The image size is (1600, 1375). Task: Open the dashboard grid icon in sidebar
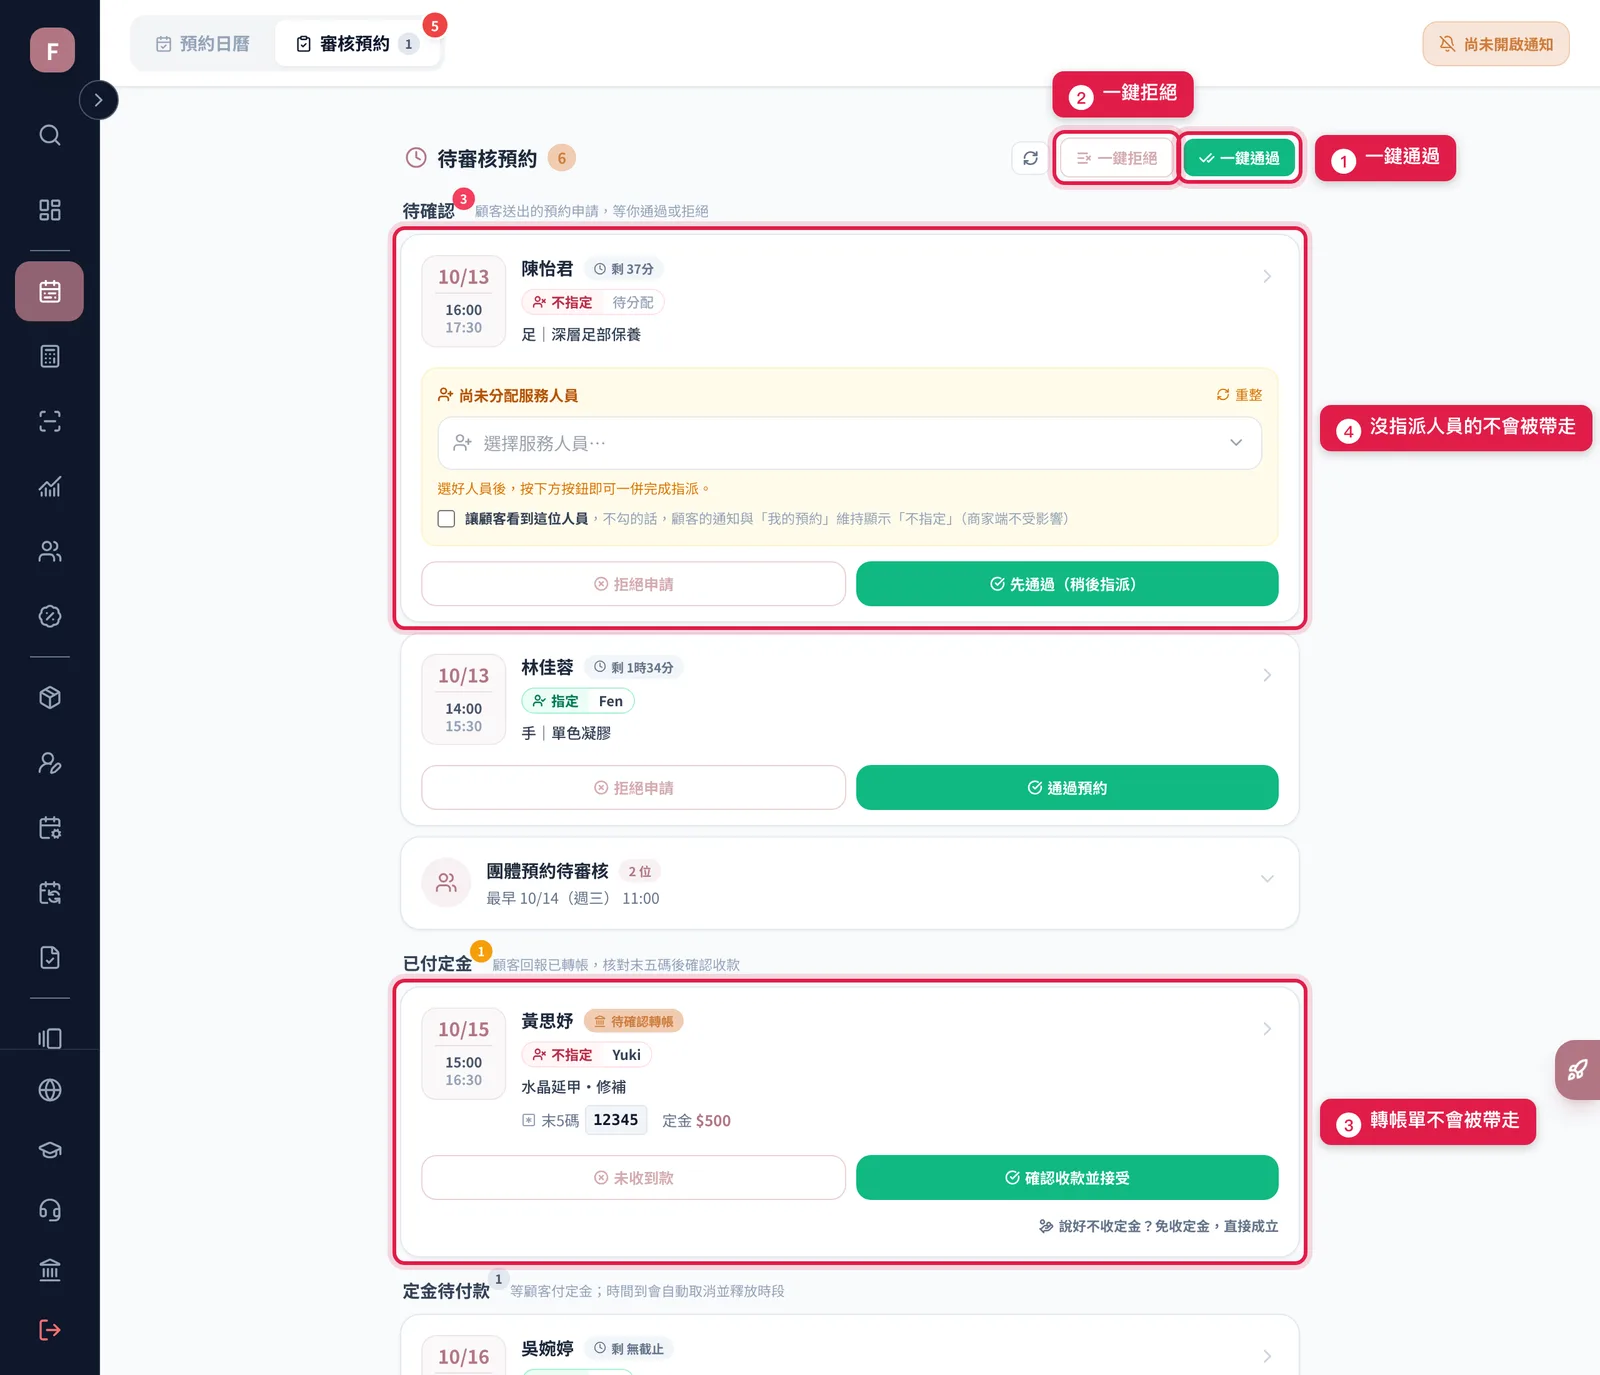50,210
